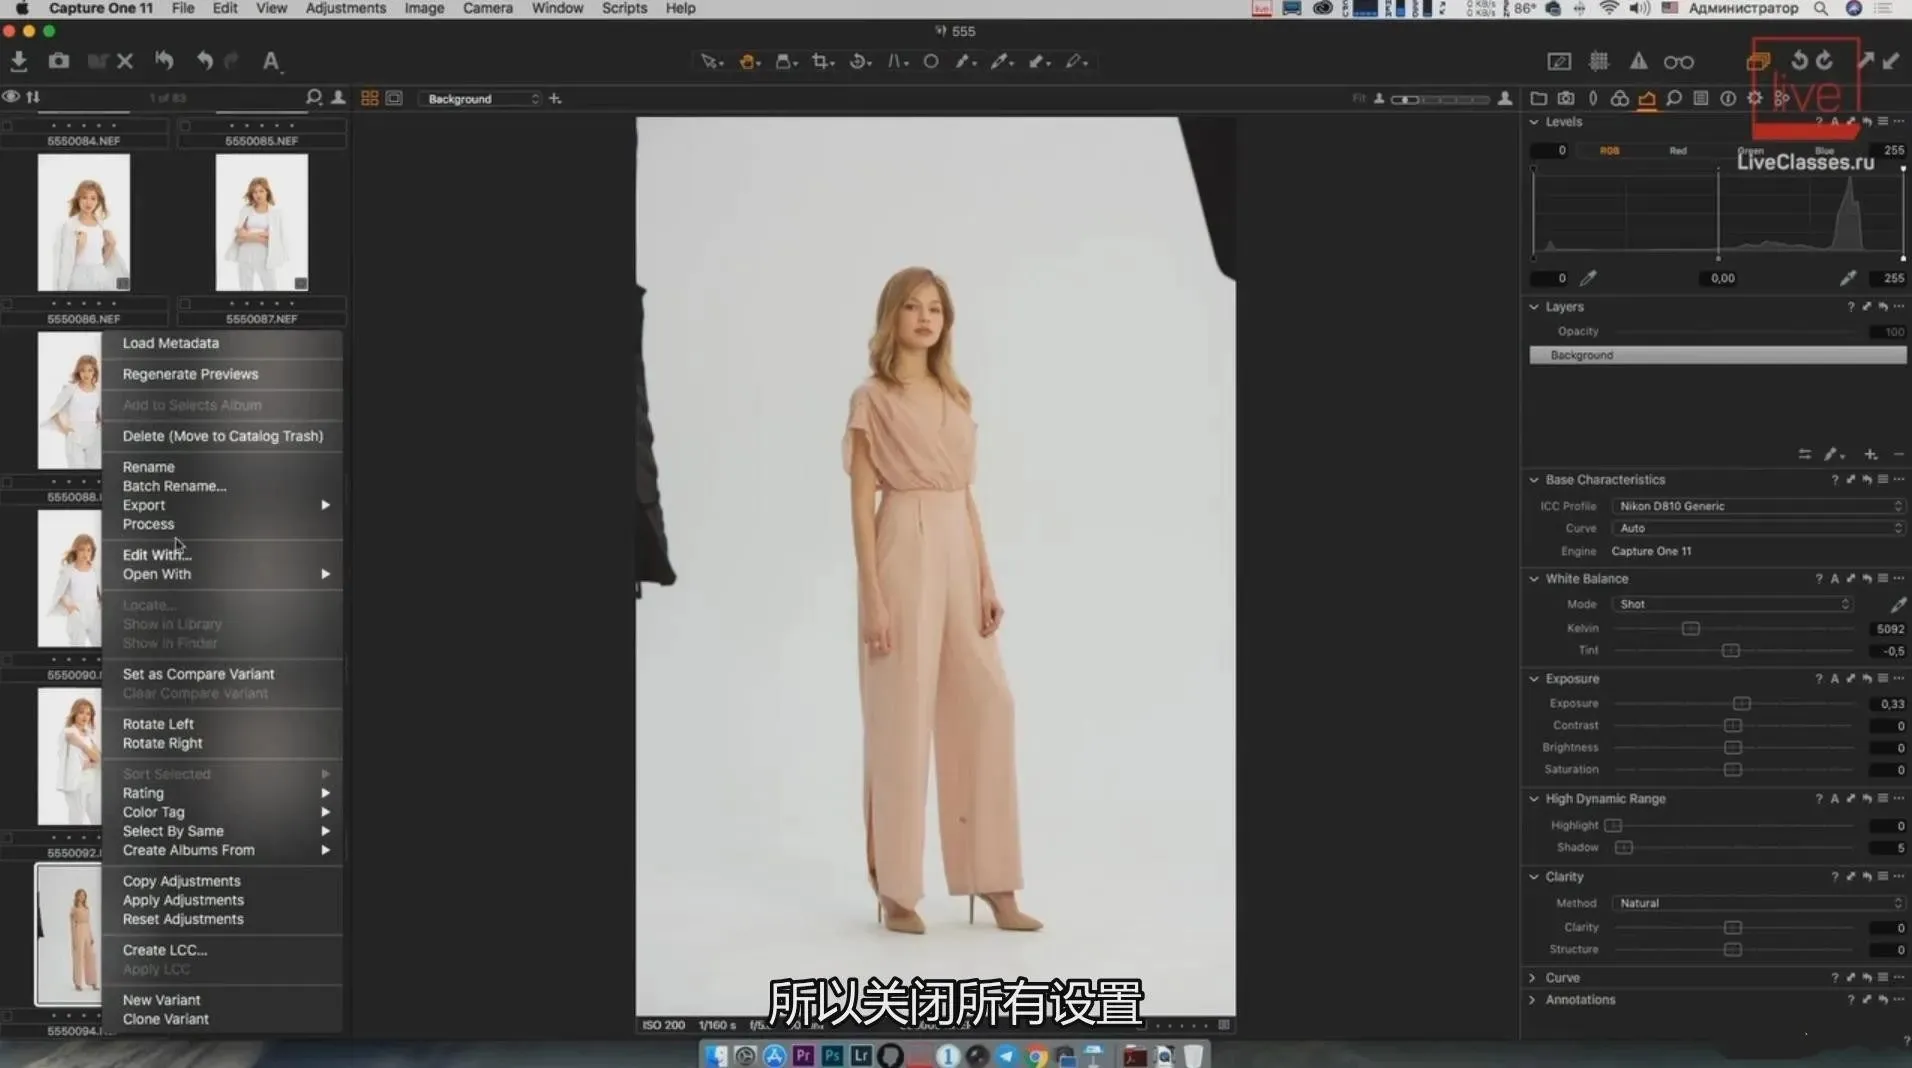
Task: Open Export submenu in context menu
Action: point(222,505)
